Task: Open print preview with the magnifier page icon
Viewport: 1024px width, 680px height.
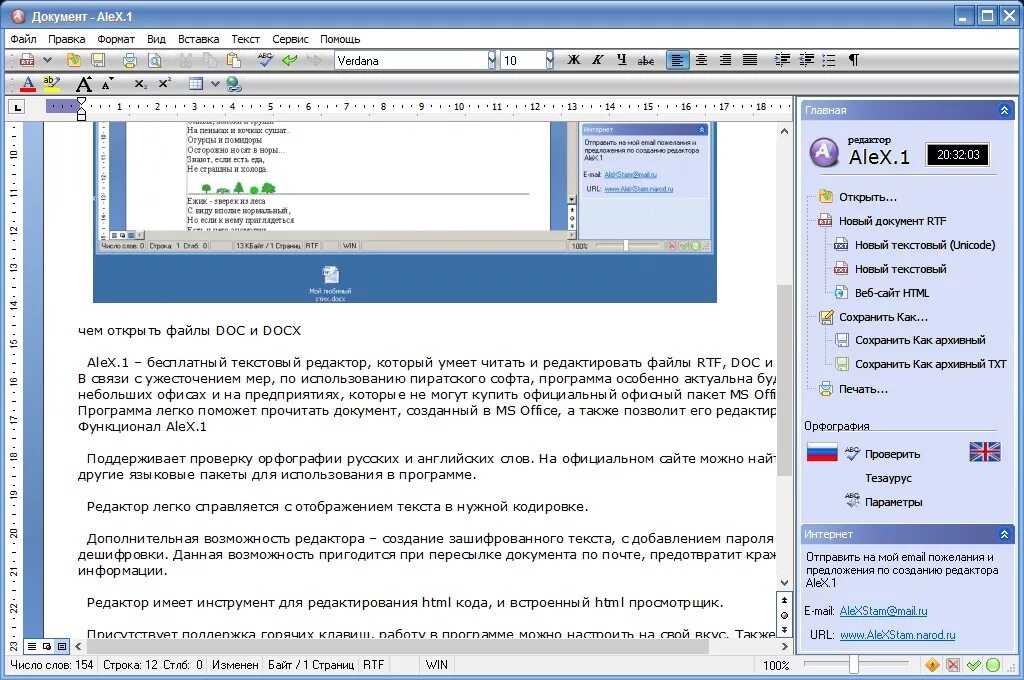Action: 155,60
